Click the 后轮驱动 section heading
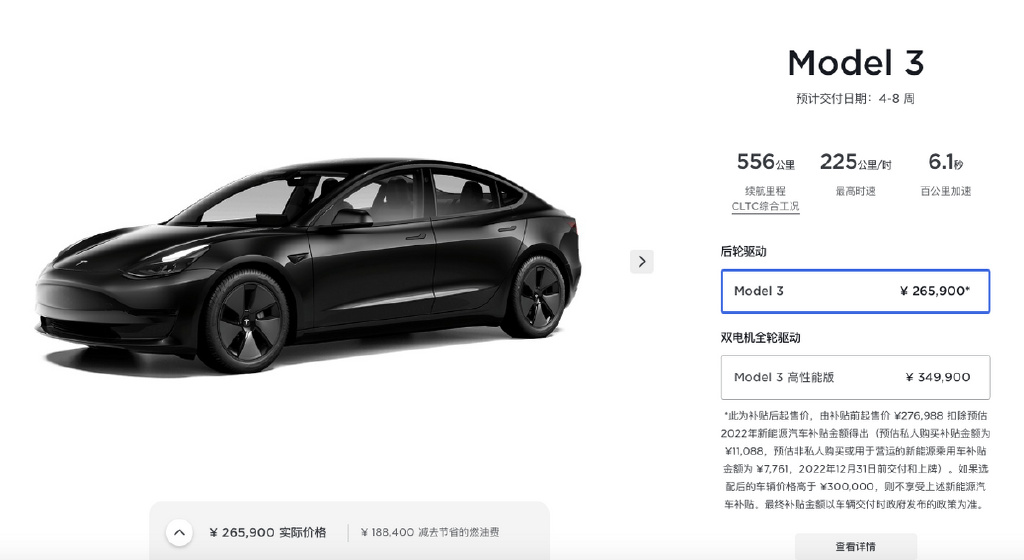1024x560 pixels. point(743,251)
